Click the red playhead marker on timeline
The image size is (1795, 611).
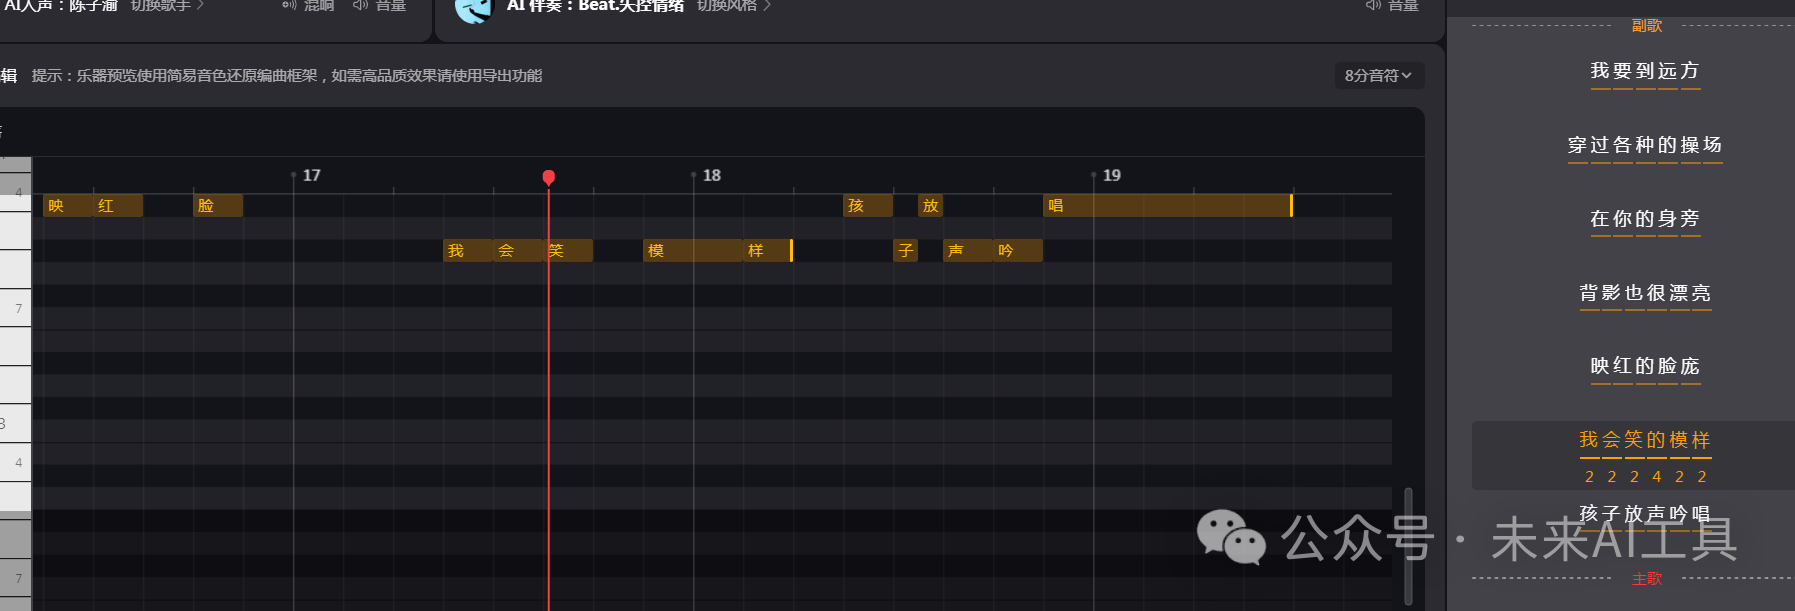pyautogui.click(x=549, y=177)
